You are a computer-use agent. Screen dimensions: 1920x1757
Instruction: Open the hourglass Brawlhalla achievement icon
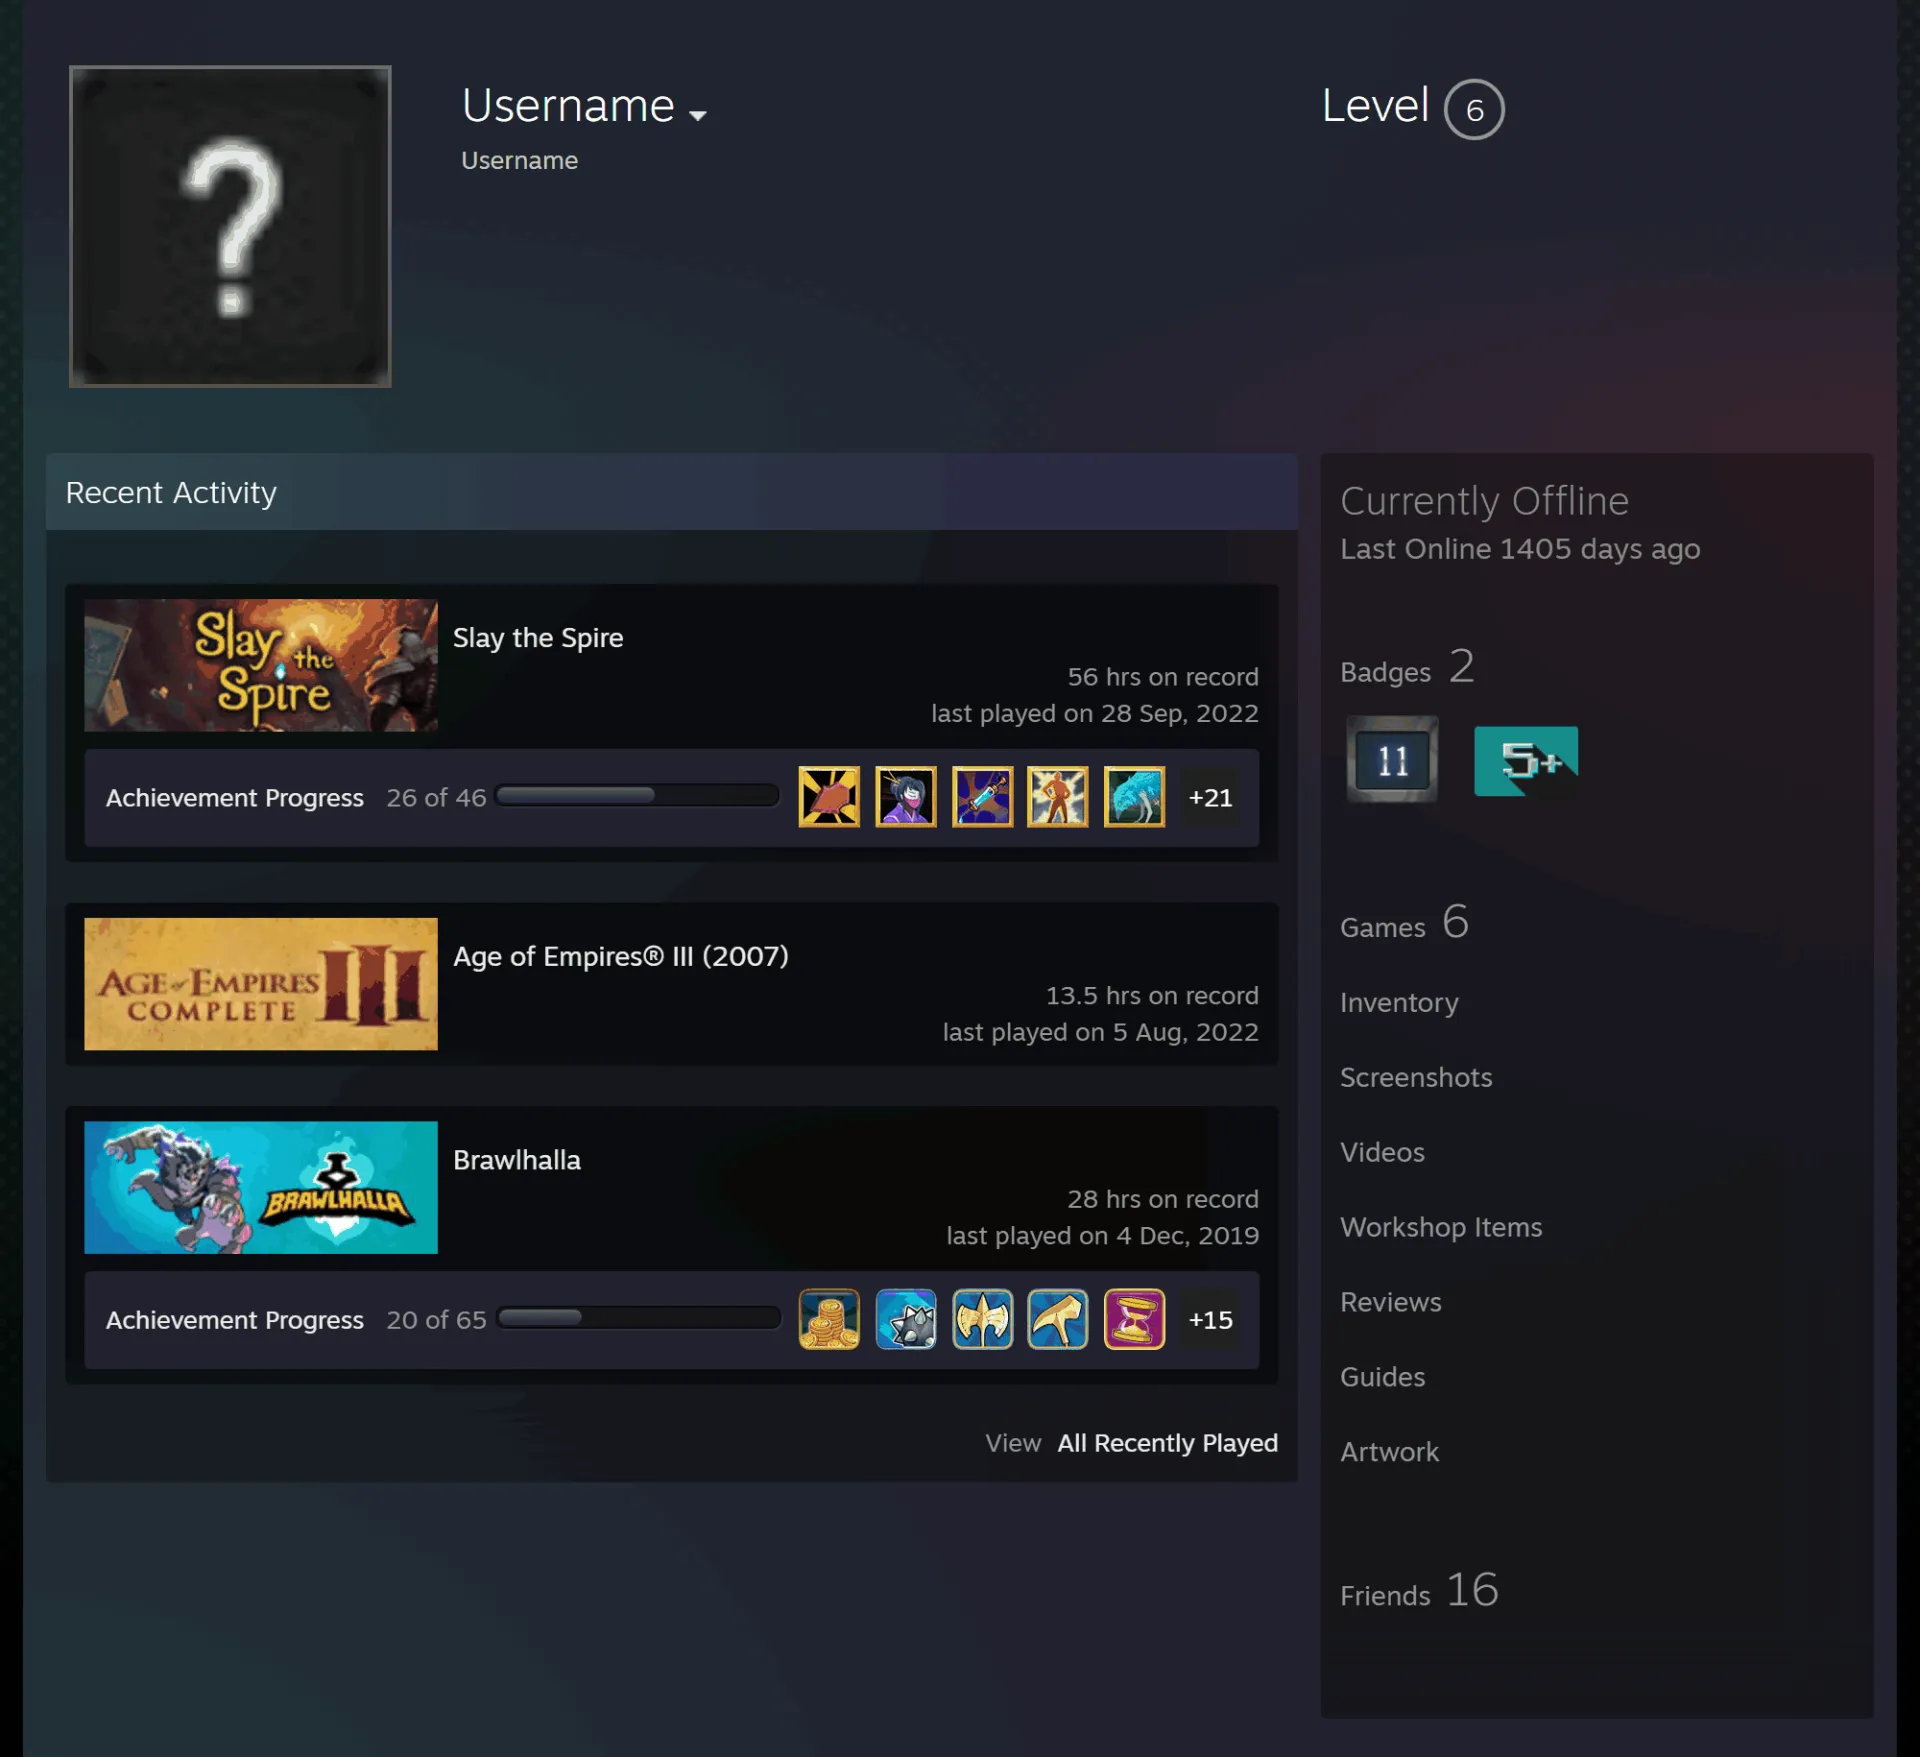click(x=1135, y=1319)
